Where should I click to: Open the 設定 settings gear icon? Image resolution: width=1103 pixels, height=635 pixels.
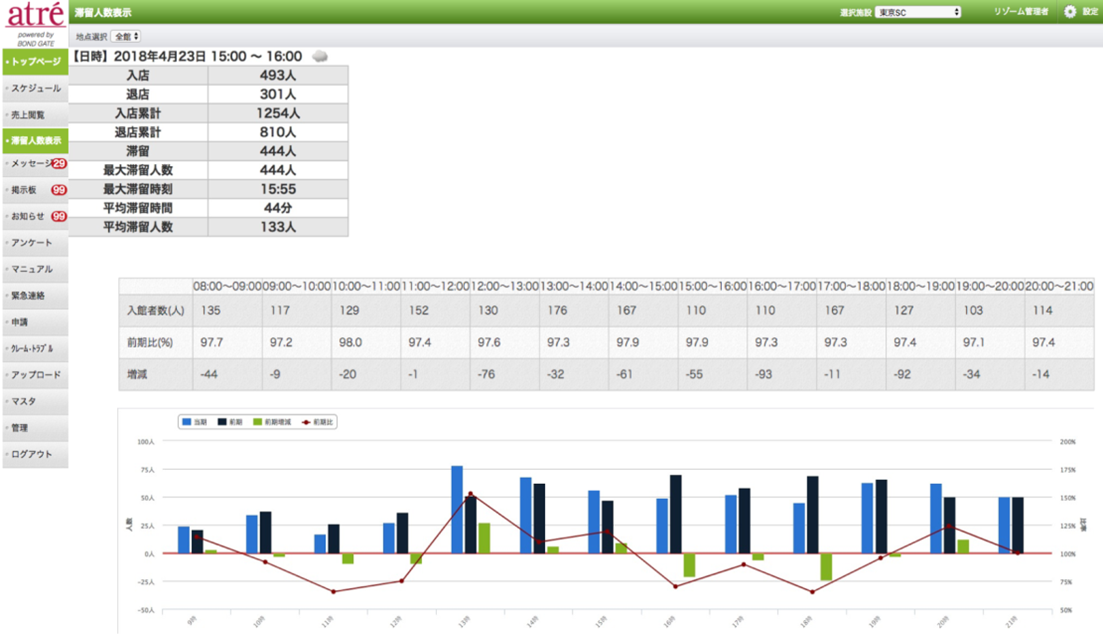click(1070, 12)
